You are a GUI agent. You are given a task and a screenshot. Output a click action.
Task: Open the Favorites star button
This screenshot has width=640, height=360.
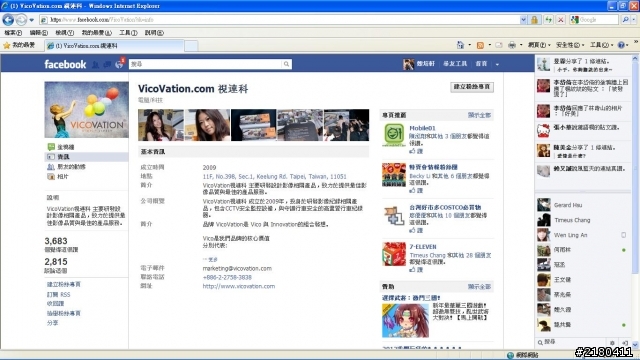(x=19, y=45)
